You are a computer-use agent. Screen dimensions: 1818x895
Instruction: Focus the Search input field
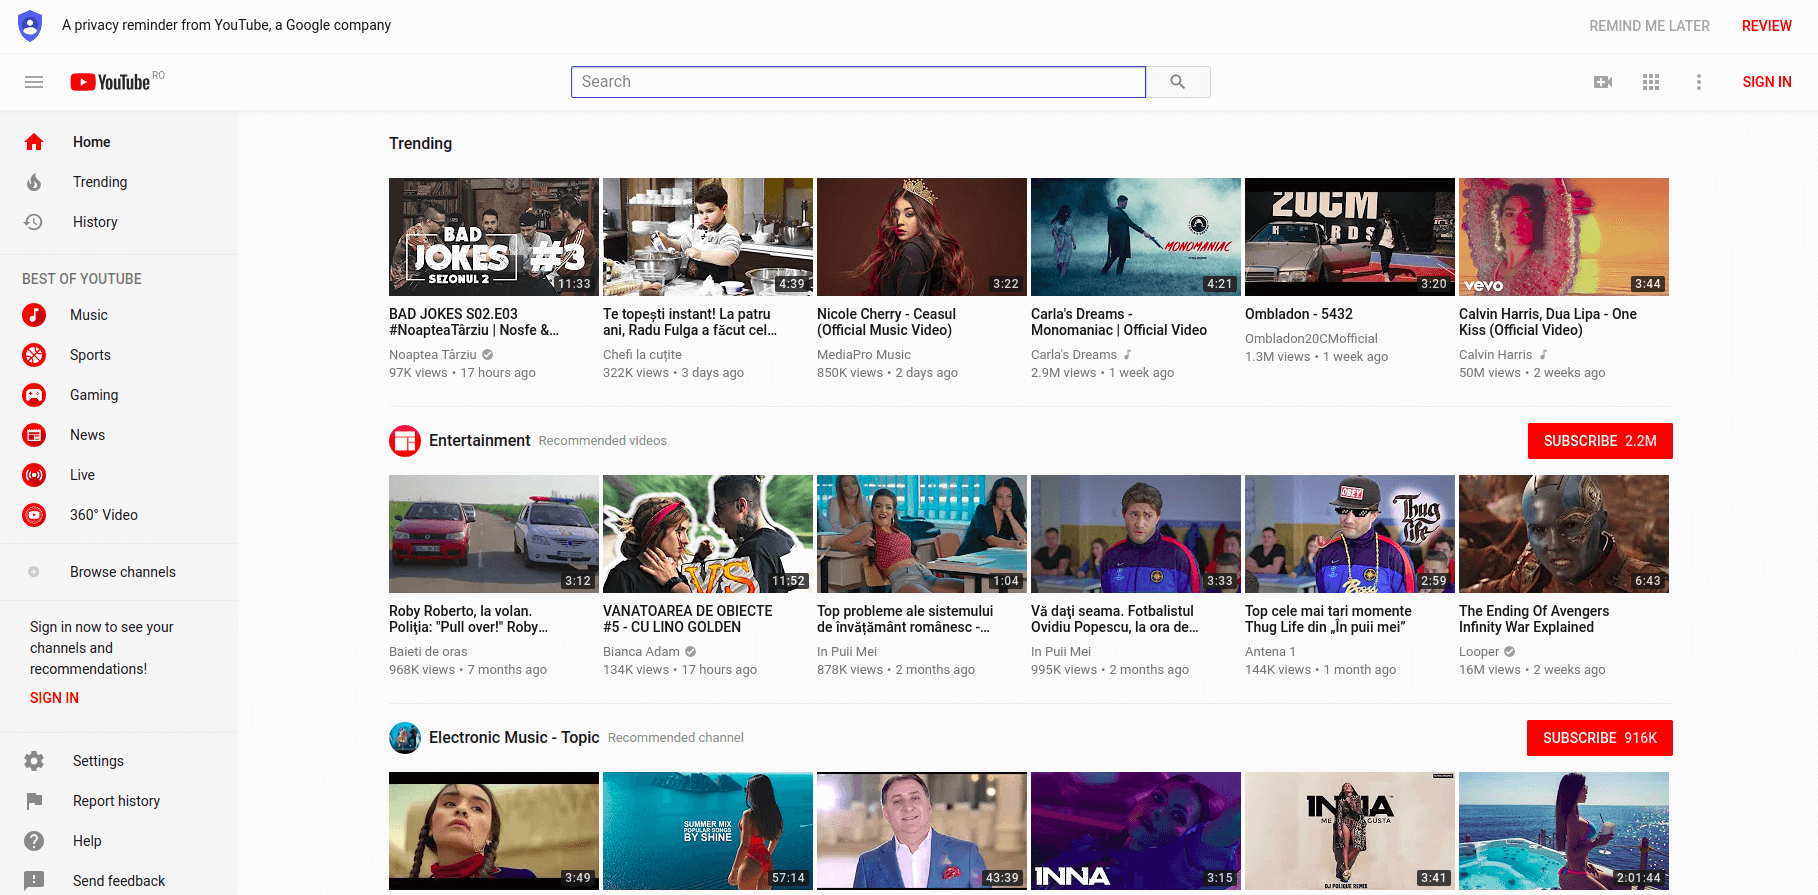click(858, 82)
